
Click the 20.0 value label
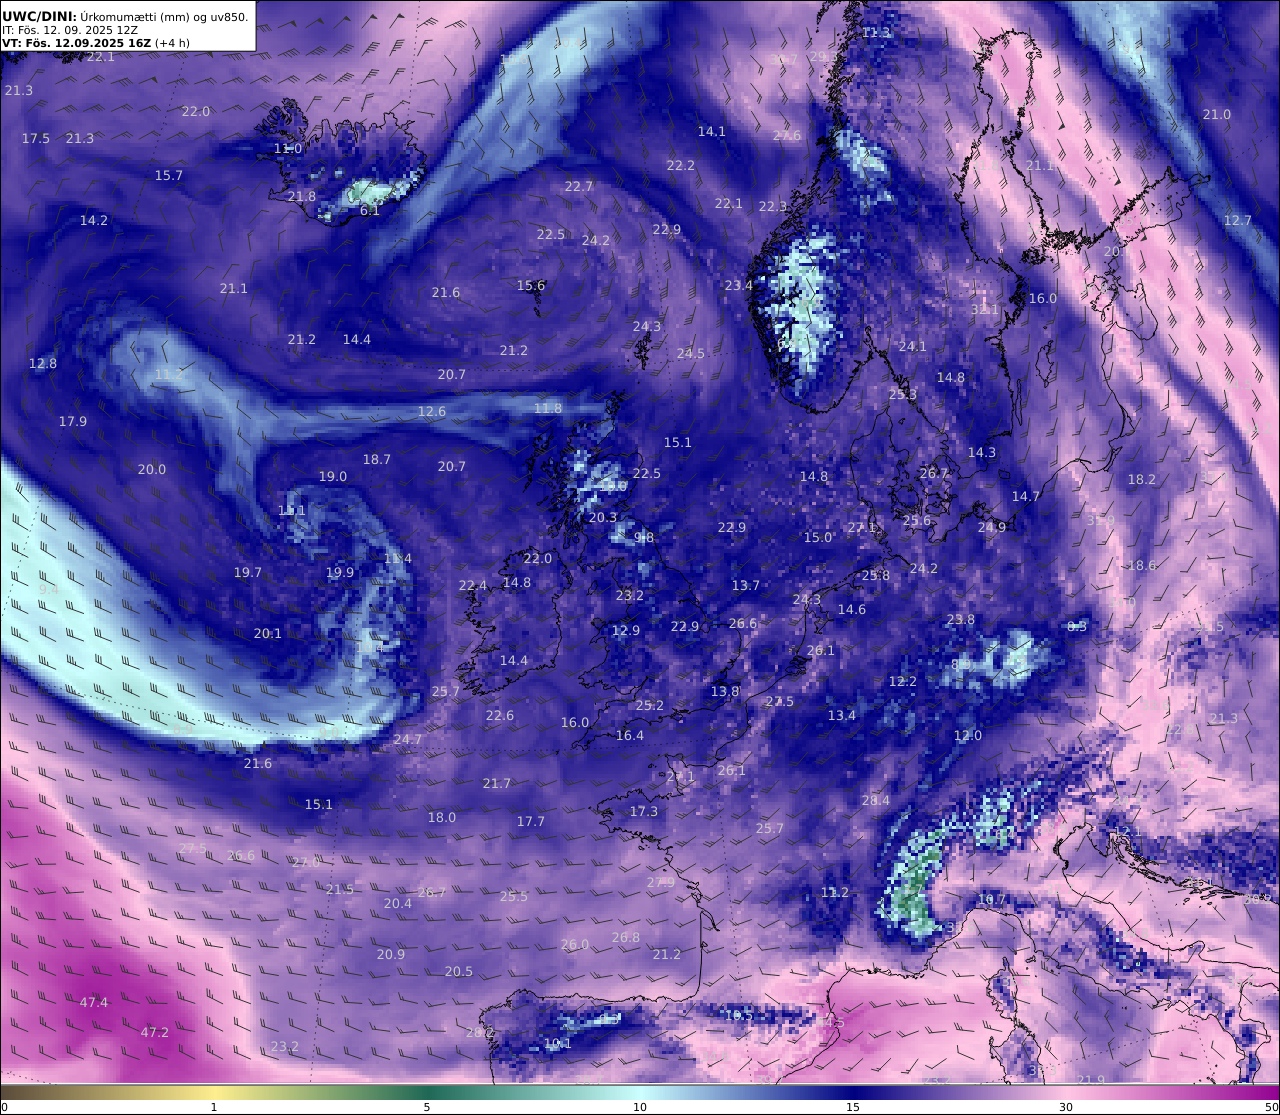(x=152, y=469)
